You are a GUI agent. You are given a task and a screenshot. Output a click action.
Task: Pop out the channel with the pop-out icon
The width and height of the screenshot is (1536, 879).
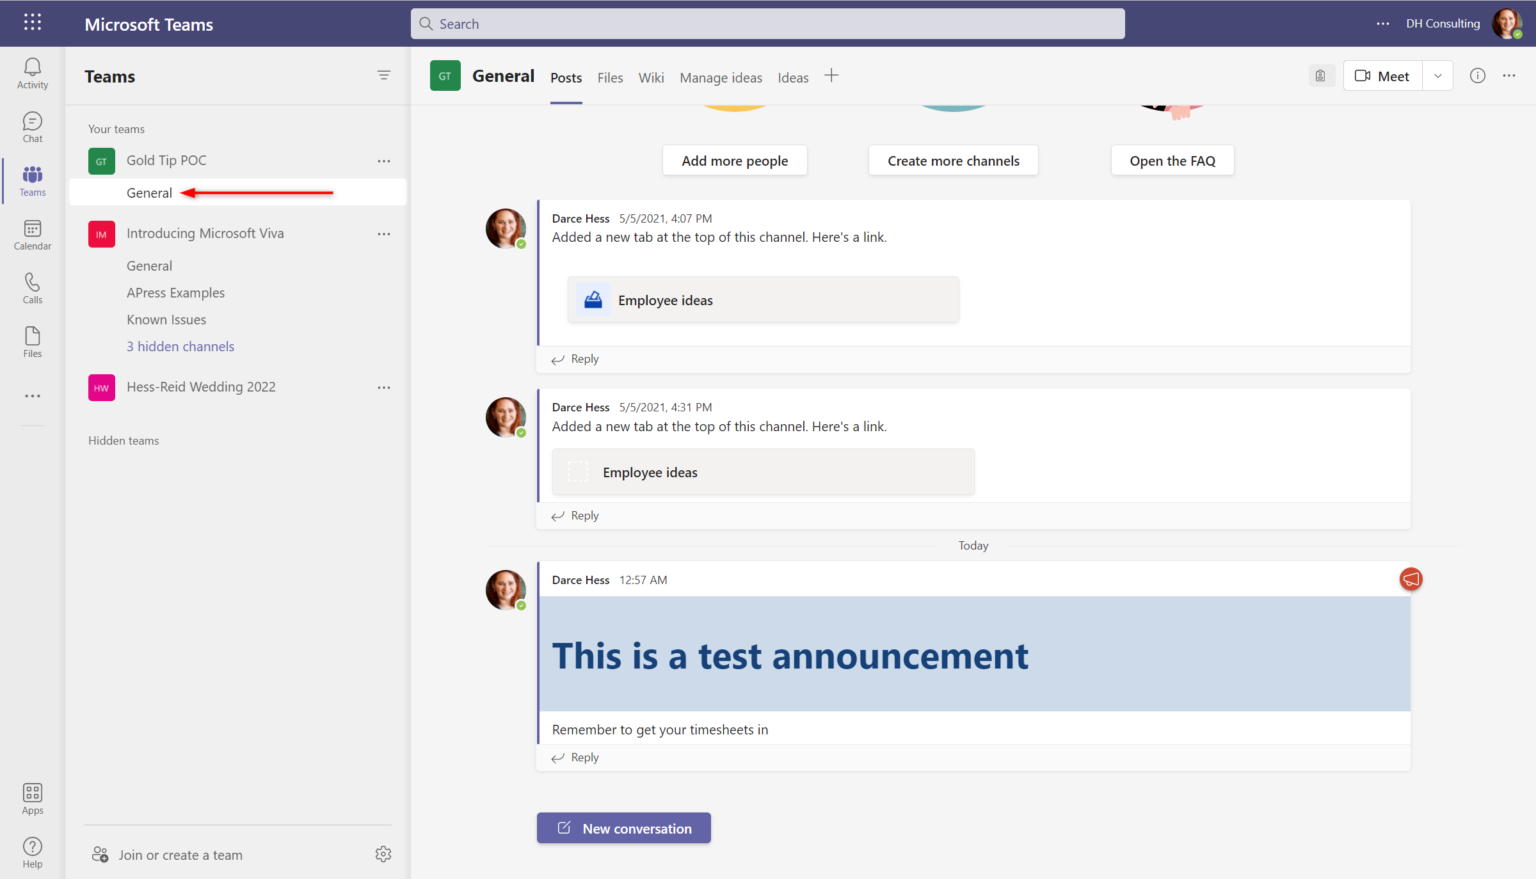[1320, 75]
